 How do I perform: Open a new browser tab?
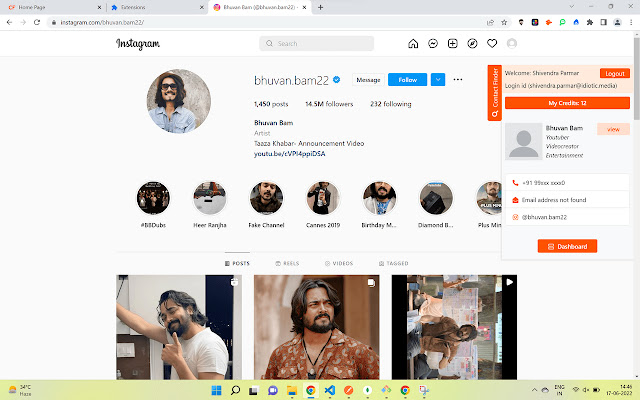coord(320,7)
